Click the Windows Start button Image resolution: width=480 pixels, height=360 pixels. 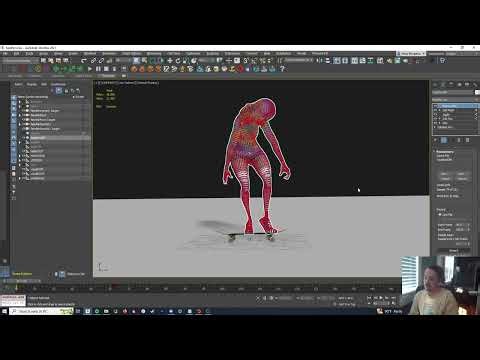coord(4,311)
